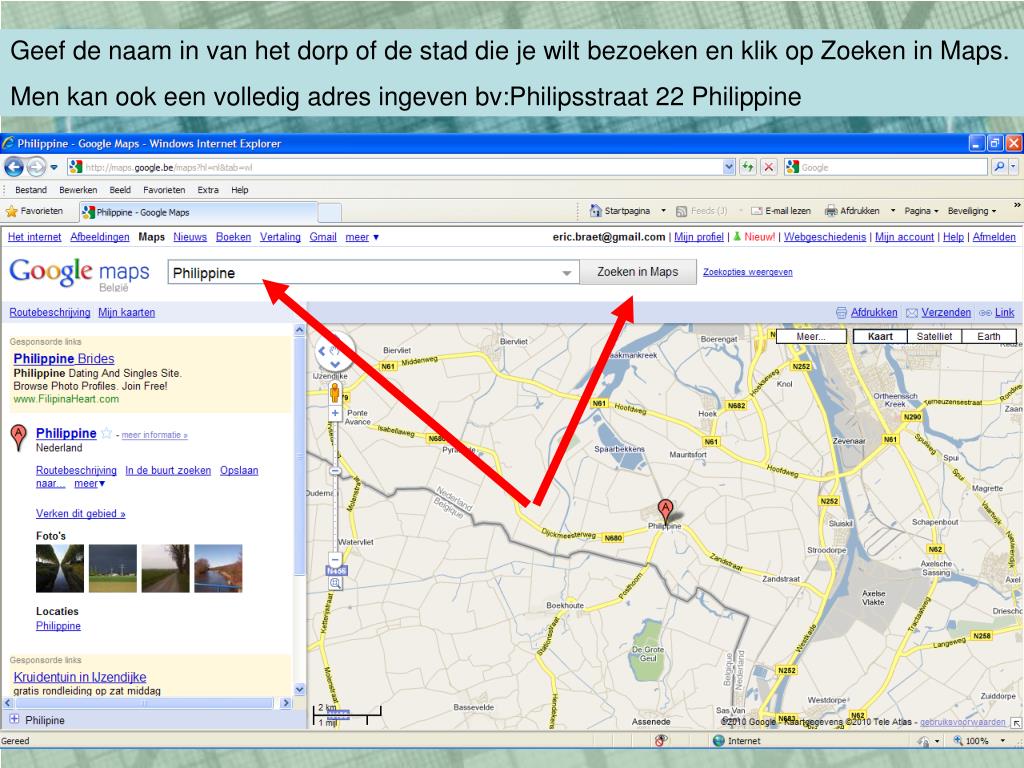1024x768 pixels.
Task: Click the zoom slider track
Action: point(335,487)
